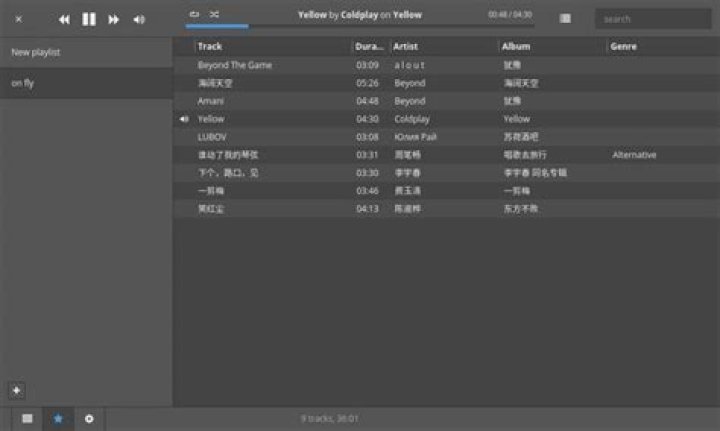The image size is (720, 431).
Task: Pause the current playback
Action: click(89, 19)
